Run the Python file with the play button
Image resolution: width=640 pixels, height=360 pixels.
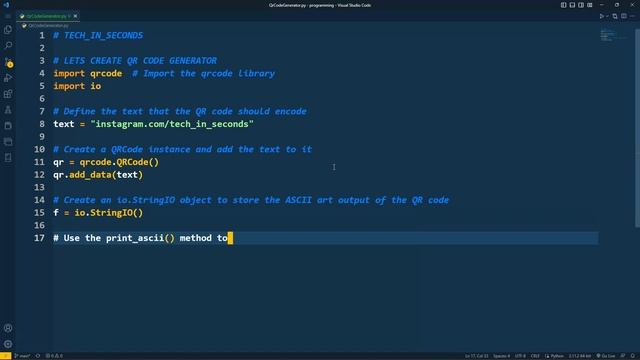pos(601,16)
